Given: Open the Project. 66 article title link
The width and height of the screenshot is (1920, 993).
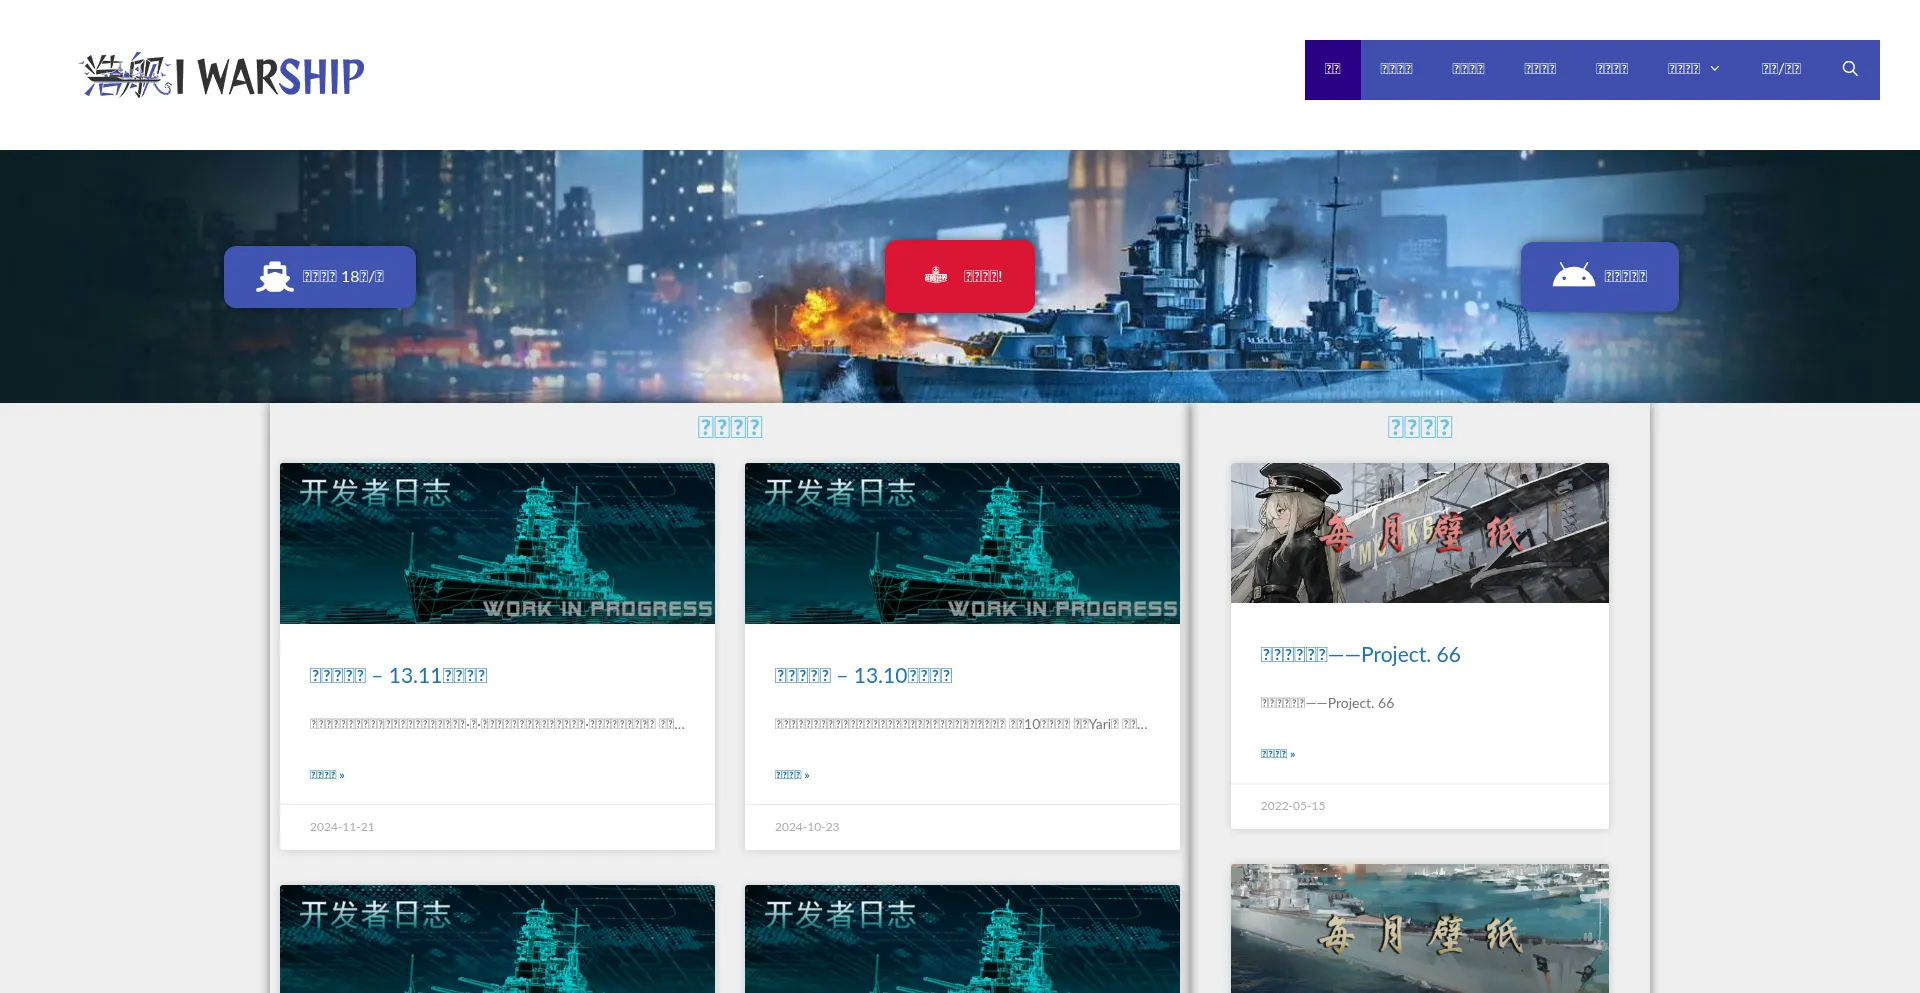Looking at the screenshot, I should pyautogui.click(x=1360, y=655).
